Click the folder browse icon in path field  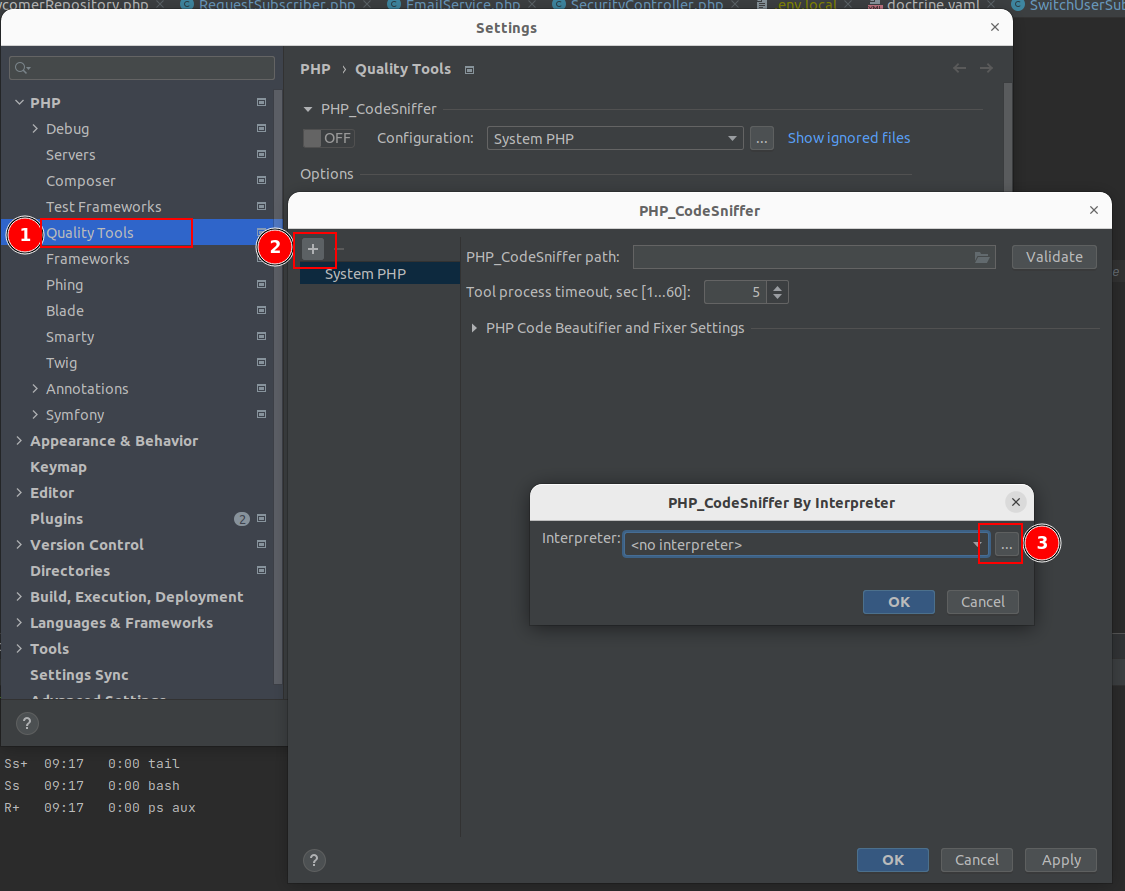coord(982,257)
